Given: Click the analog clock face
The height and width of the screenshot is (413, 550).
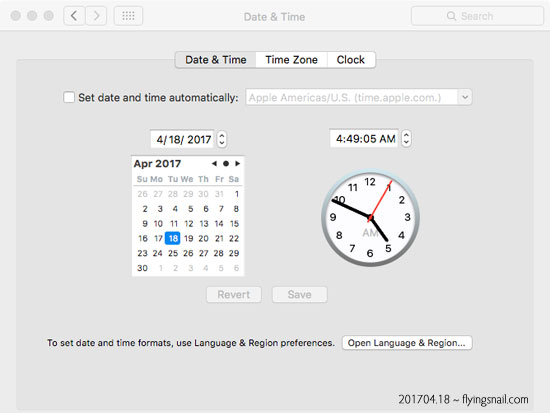Looking at the screenshot, I should tap(370, 218).
